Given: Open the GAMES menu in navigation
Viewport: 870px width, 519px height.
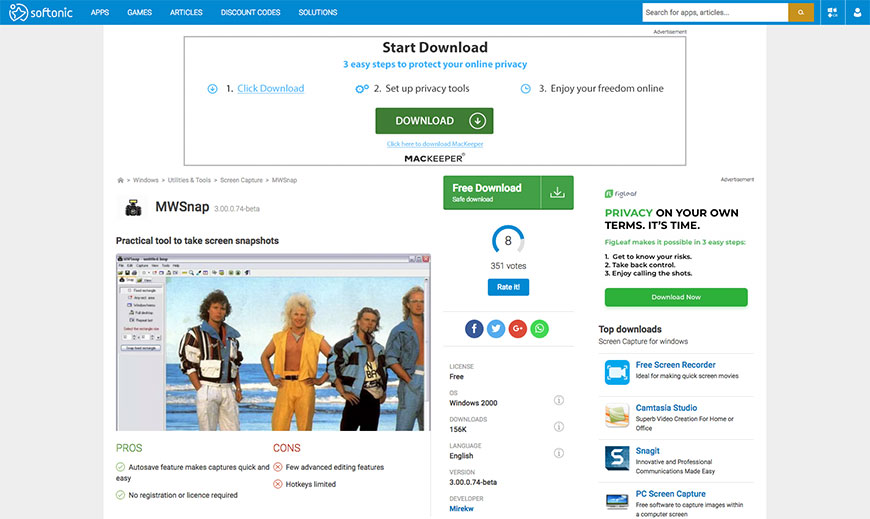Looking at the screenshot, I should [x=140, y=13].
